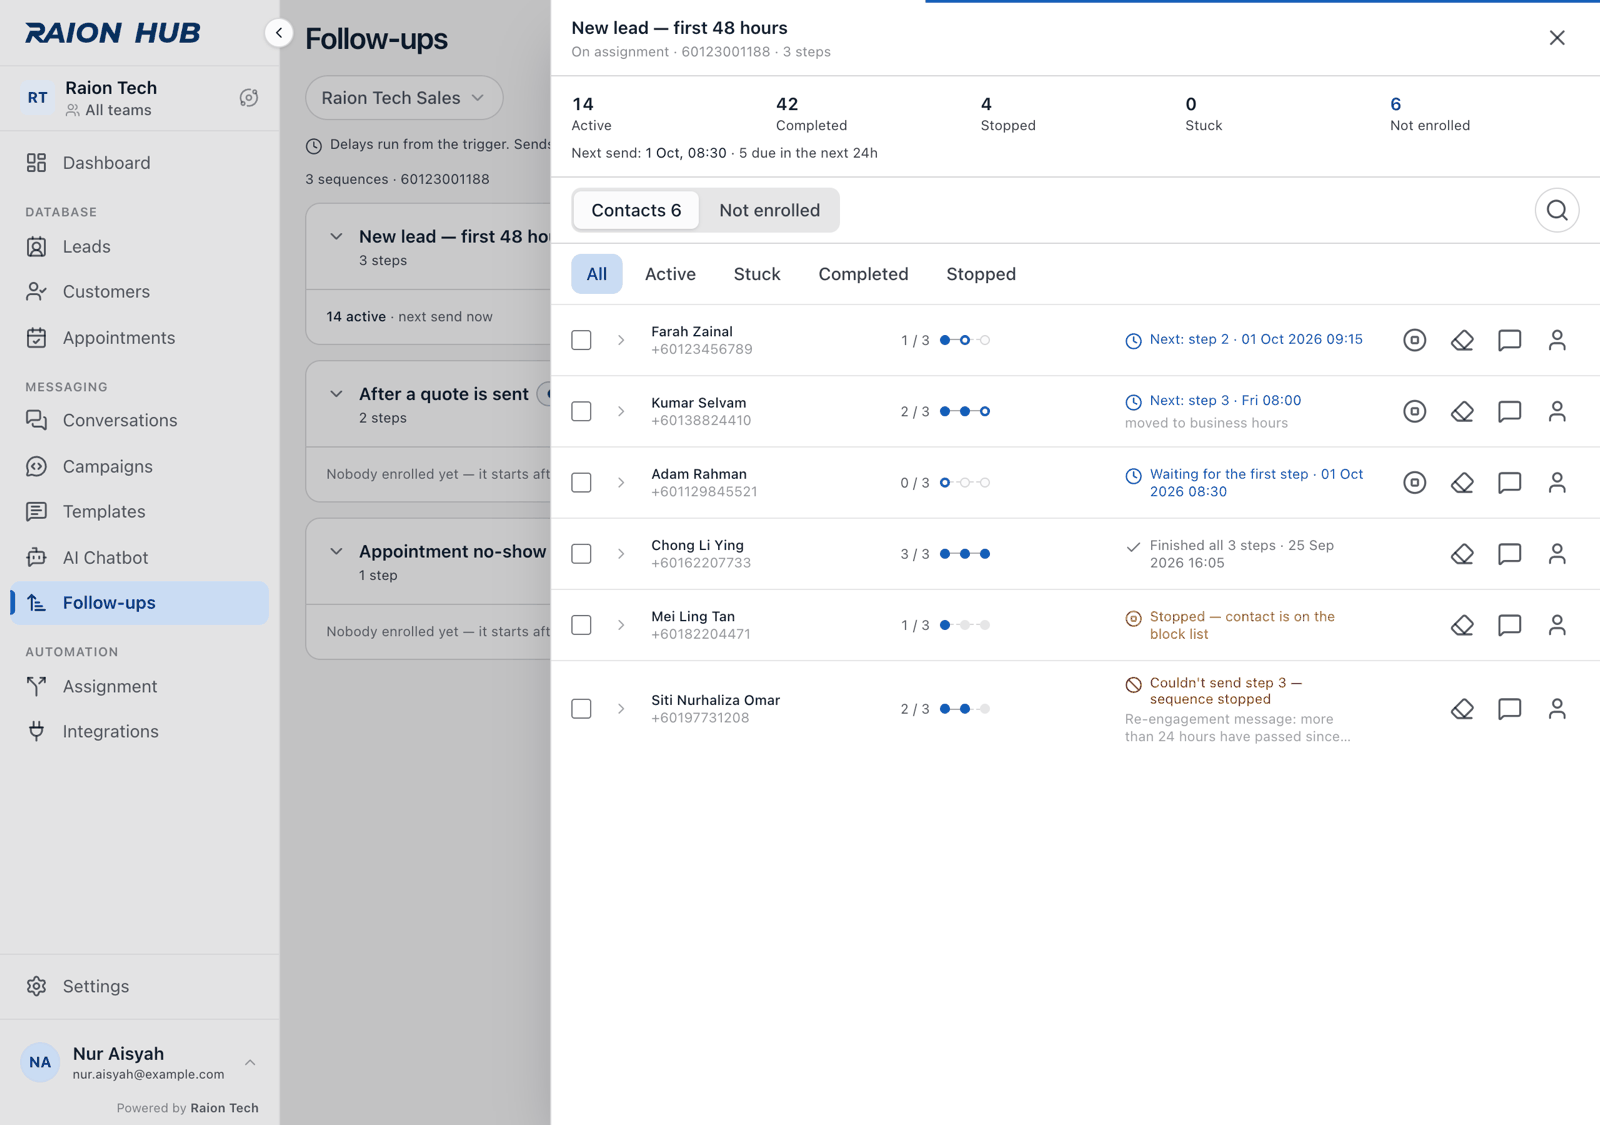
Task: Close the New lead details panel
Action: click(x=1557, y=38)
